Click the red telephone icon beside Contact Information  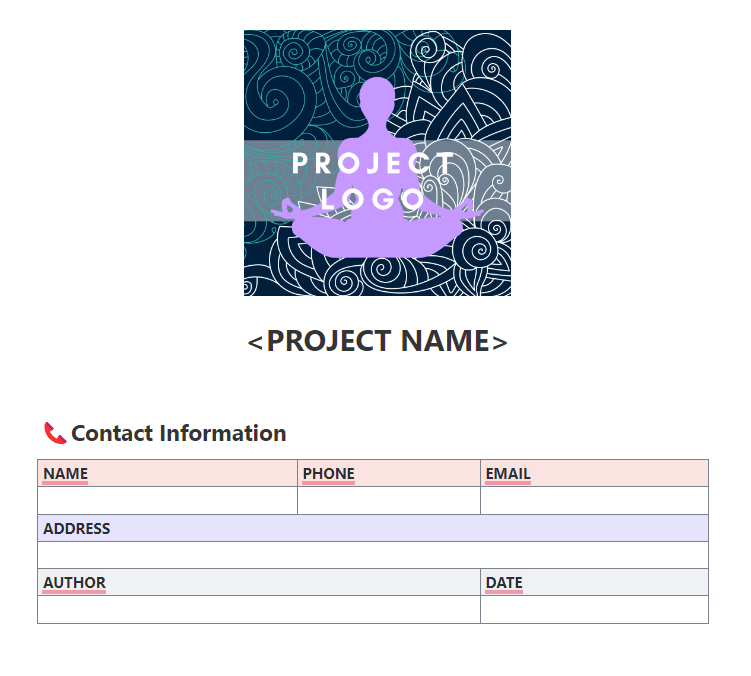pyautogui.click(x=55, y=433)
